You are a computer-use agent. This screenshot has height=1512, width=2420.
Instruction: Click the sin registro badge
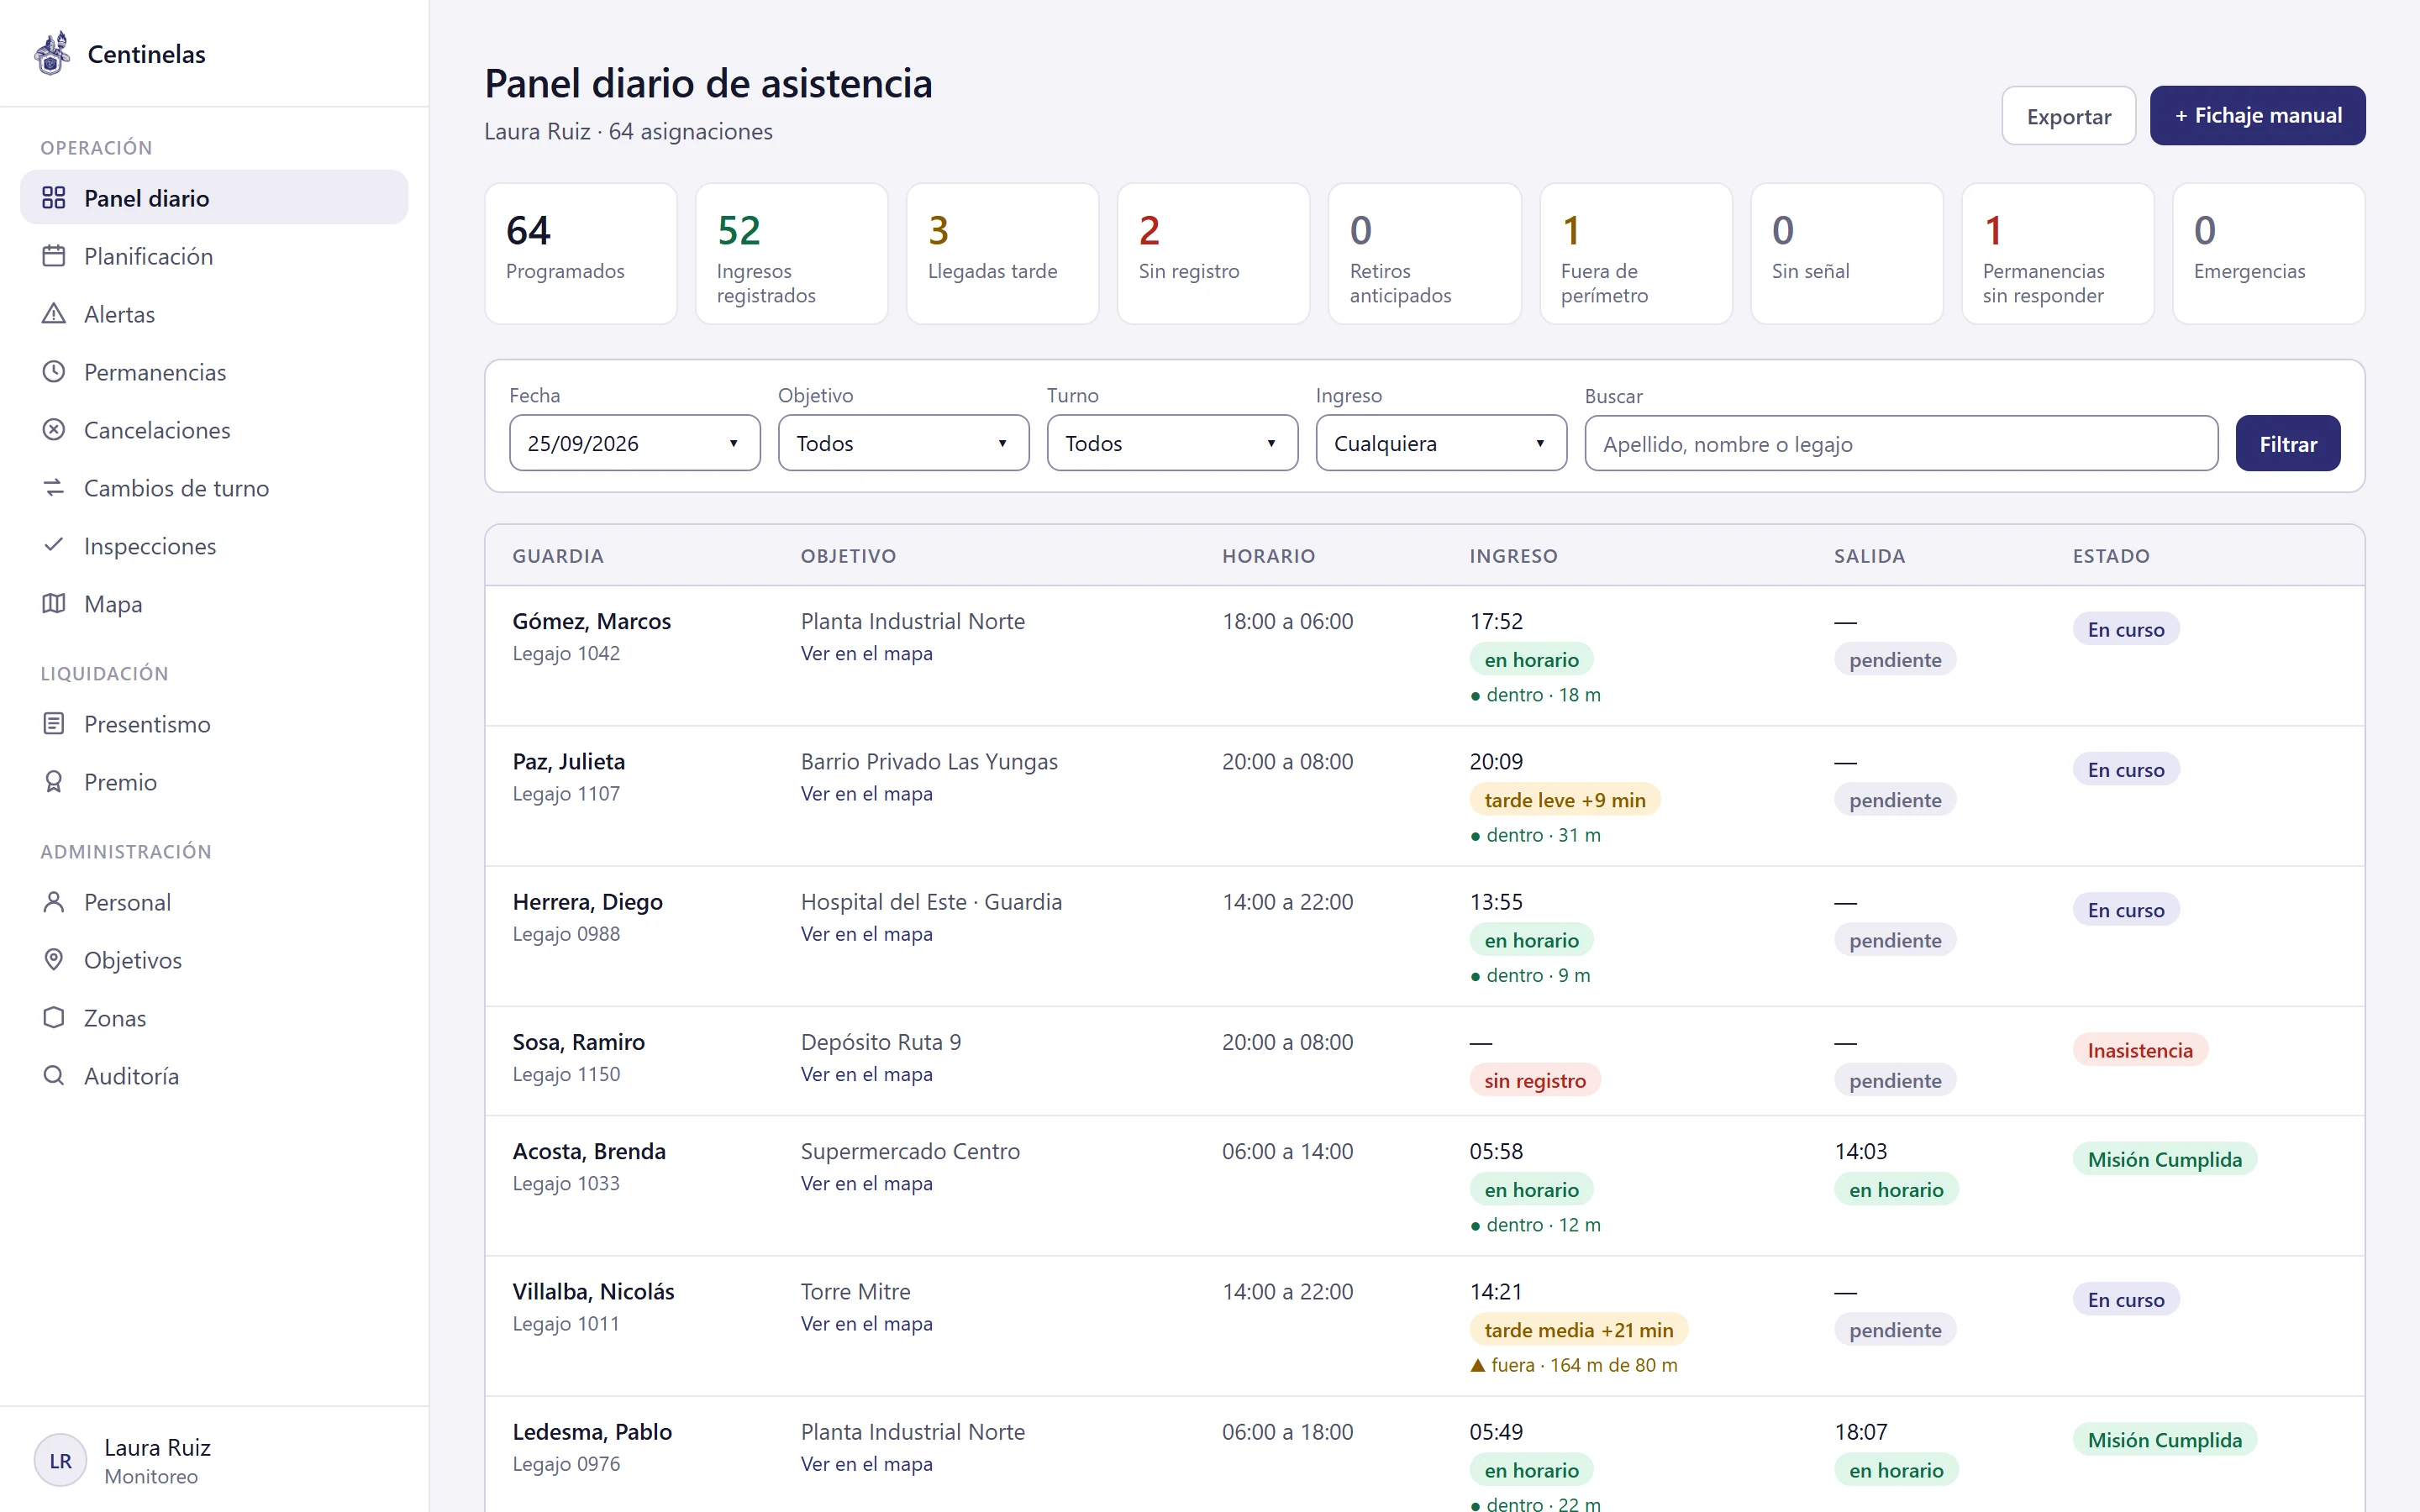pos(1534,1080)
